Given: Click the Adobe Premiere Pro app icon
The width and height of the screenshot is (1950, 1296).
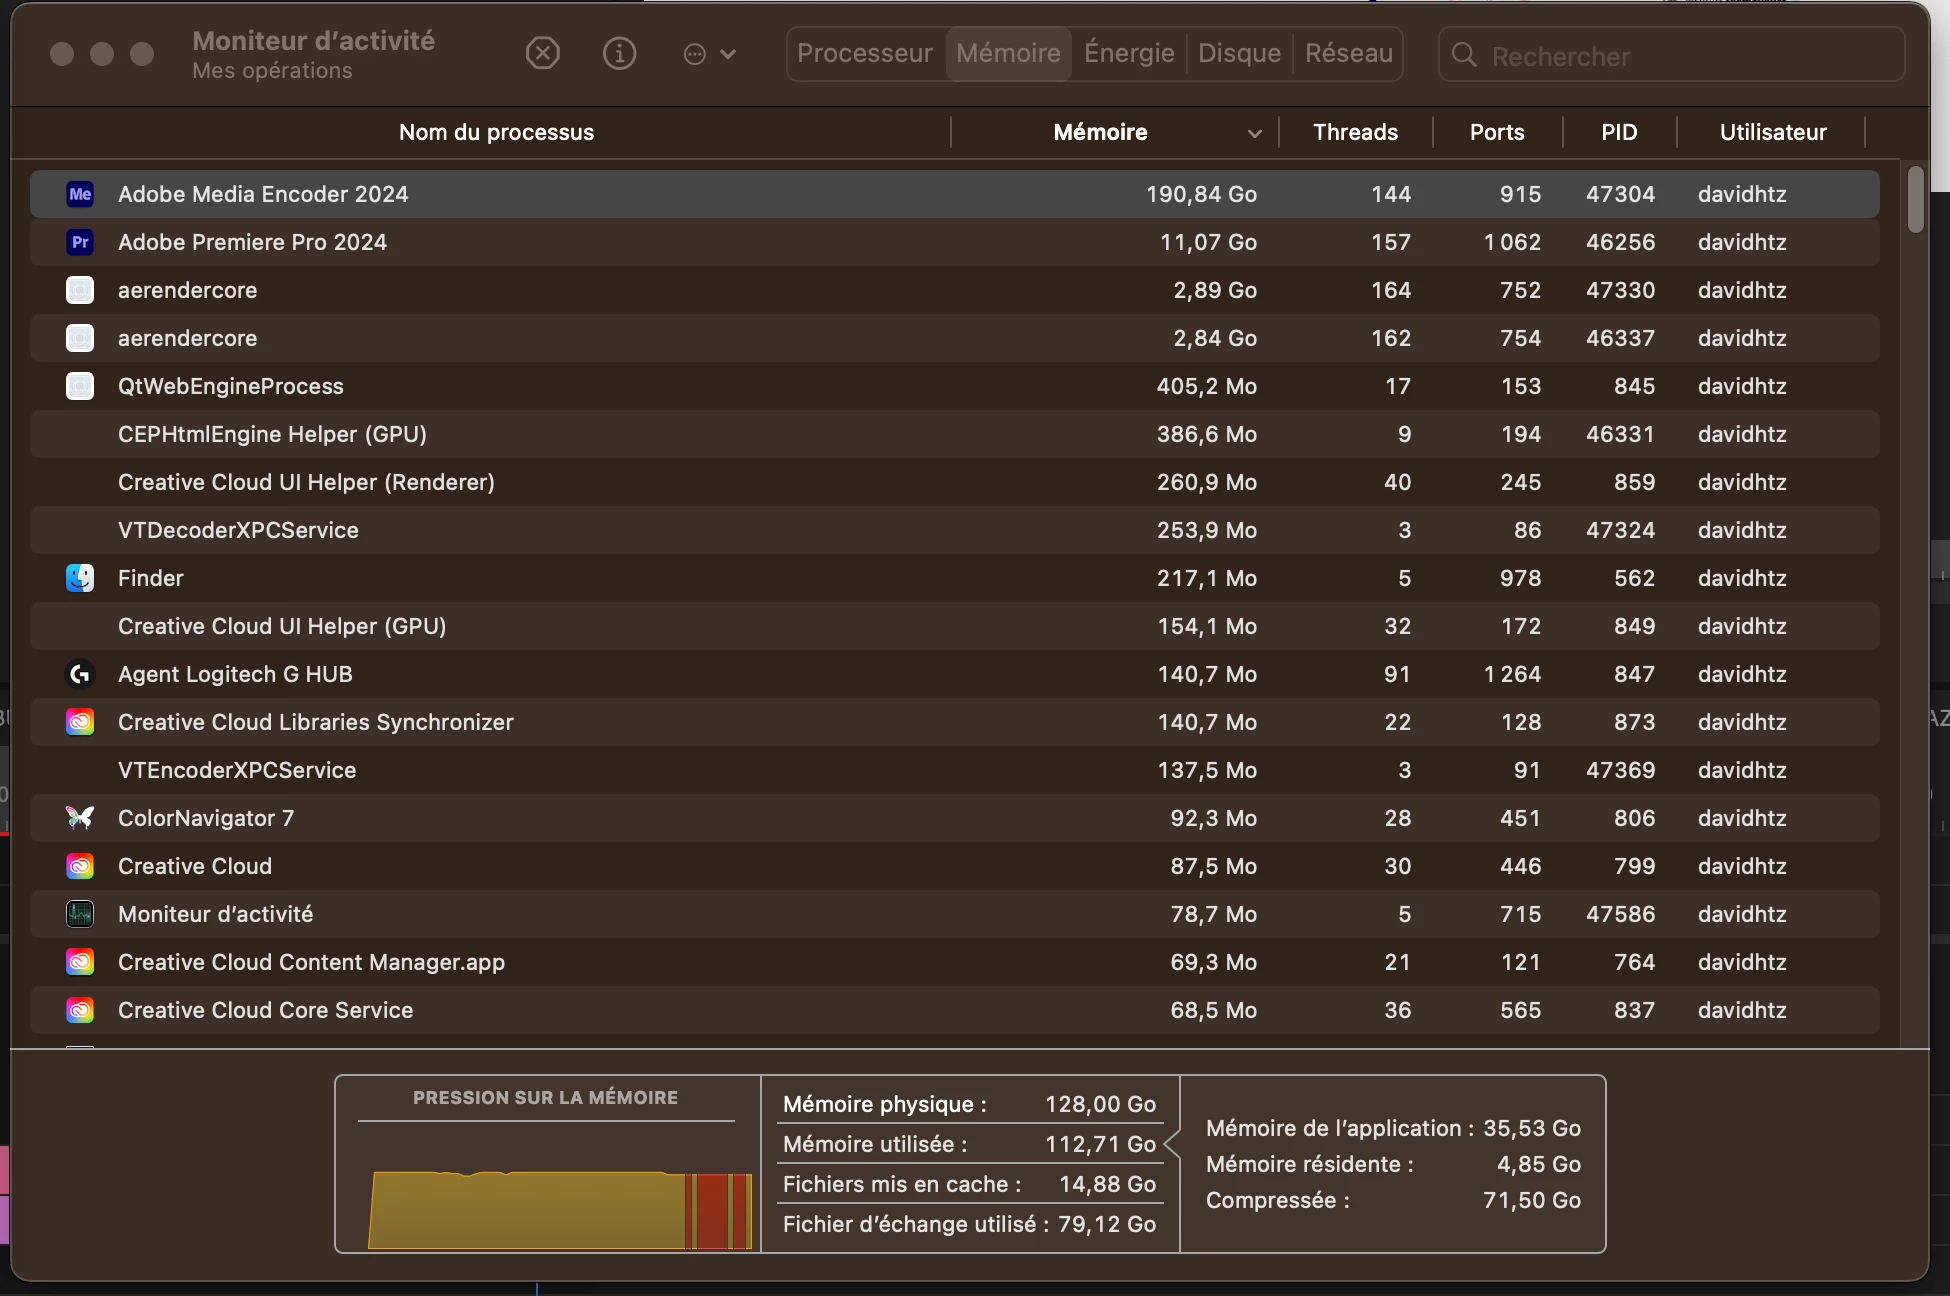Looking at the screenshot, I should click(x=80, y=242).
